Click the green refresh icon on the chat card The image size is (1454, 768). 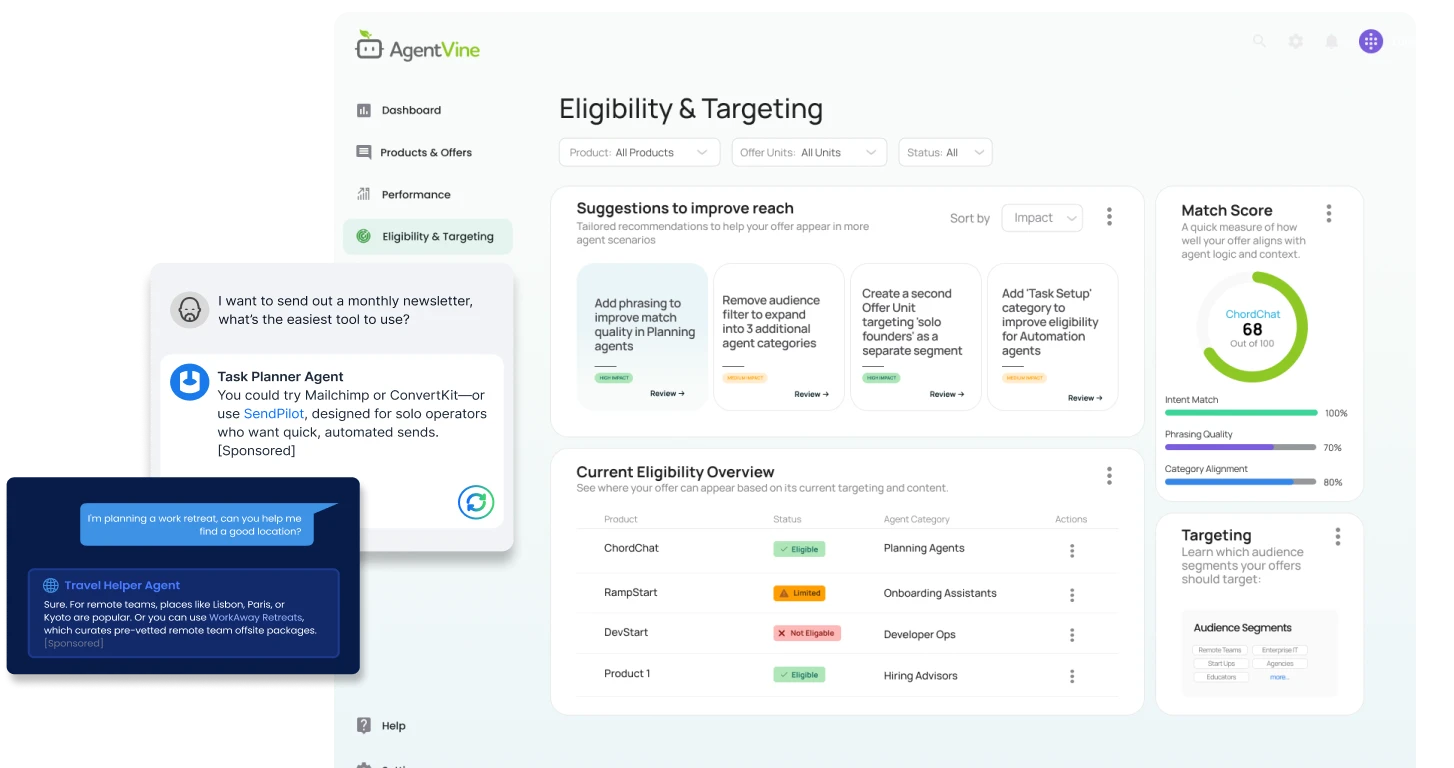(x=476, y=503)
